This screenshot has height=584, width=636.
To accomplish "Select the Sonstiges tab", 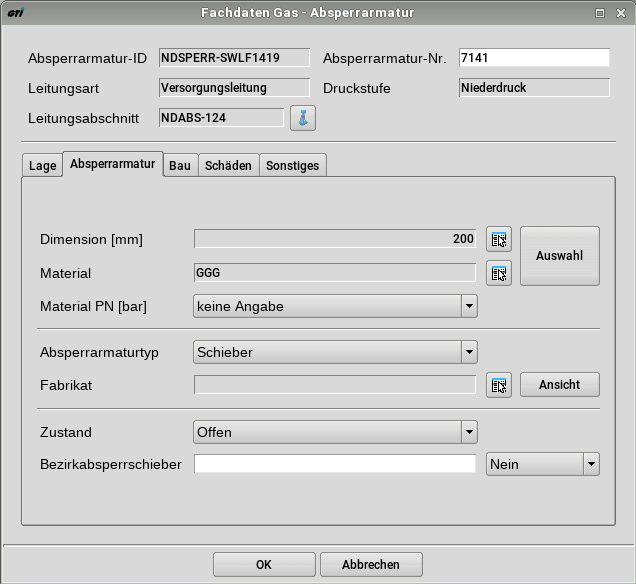I will point(292,166).
